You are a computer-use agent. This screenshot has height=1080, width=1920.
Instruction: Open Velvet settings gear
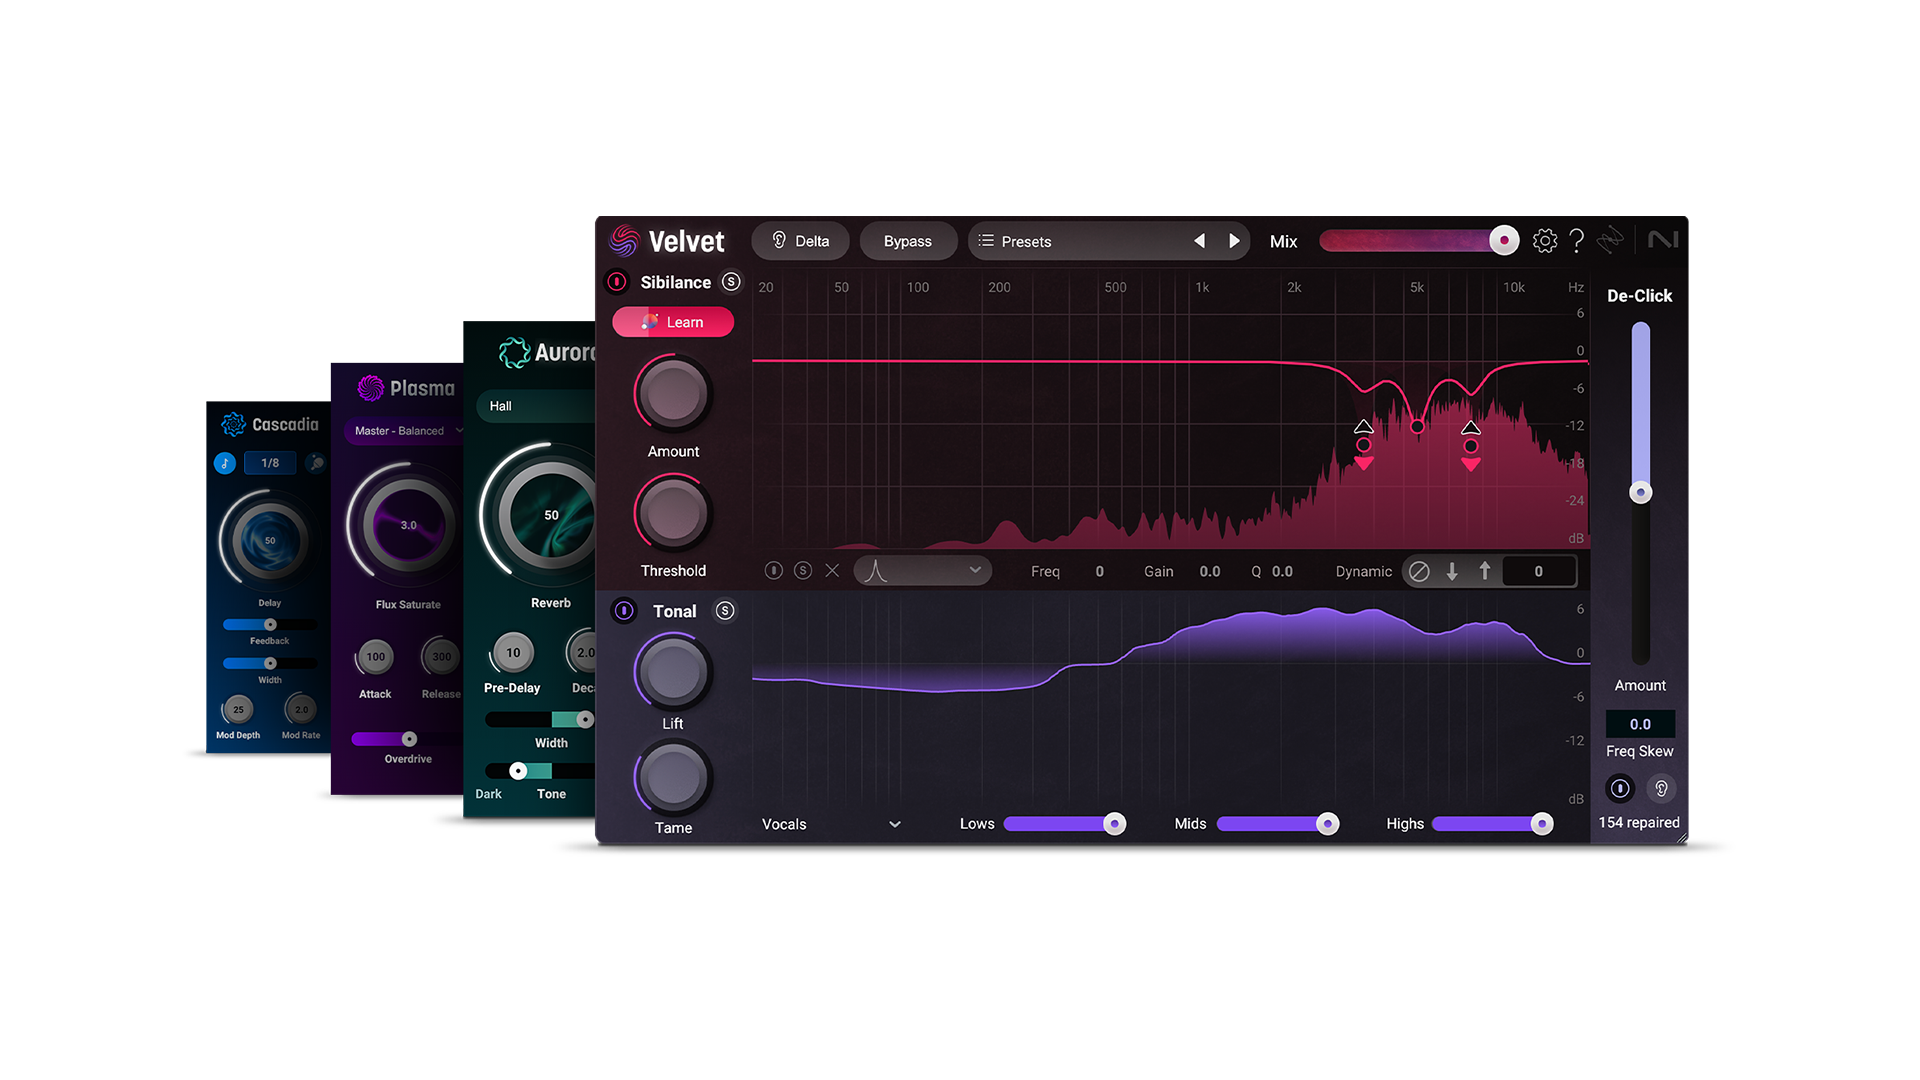click(x=1544, y=241)
